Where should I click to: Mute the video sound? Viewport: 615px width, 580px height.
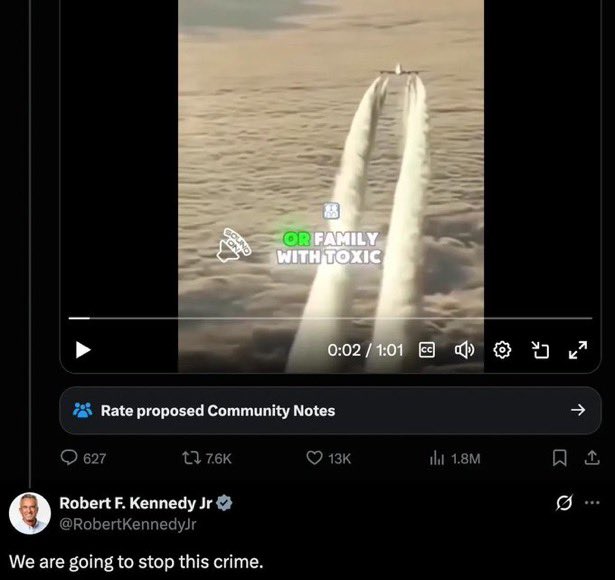tap(464, 350)
